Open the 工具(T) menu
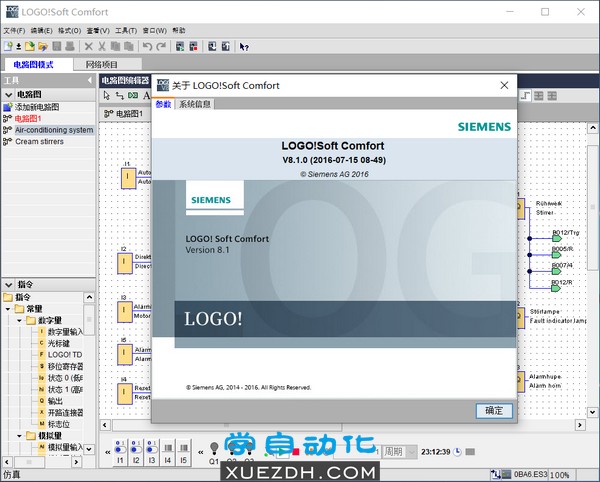This screenshot has height=482, width=600. click(126, 31)
